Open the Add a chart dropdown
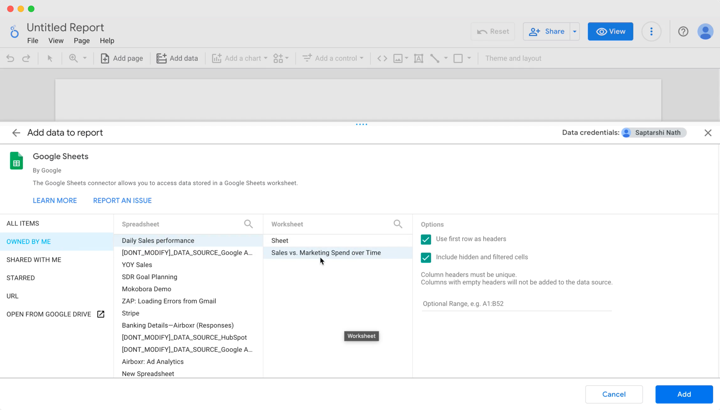This screenshot has height=410, width=720. click(239, 58)
